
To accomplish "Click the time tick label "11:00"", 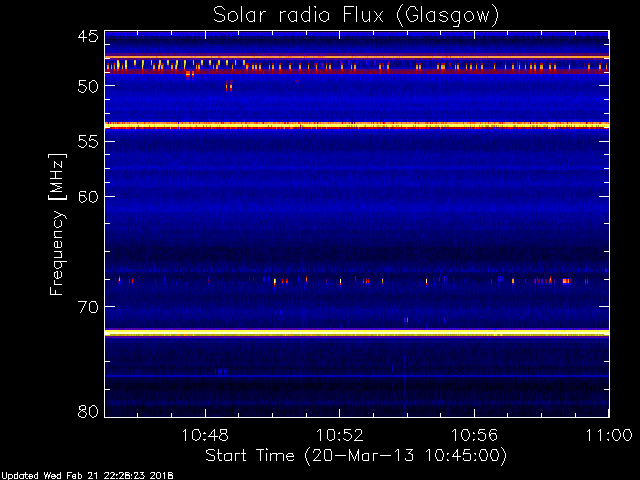I will click(609, 435).
